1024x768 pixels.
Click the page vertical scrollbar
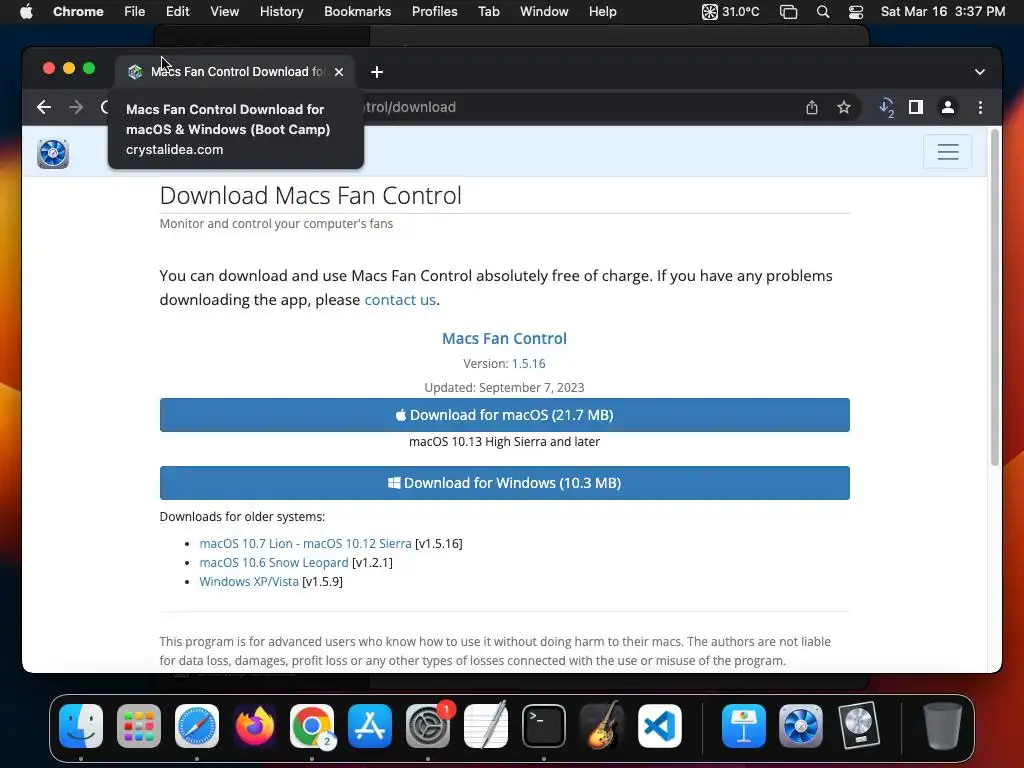[995, 298]
